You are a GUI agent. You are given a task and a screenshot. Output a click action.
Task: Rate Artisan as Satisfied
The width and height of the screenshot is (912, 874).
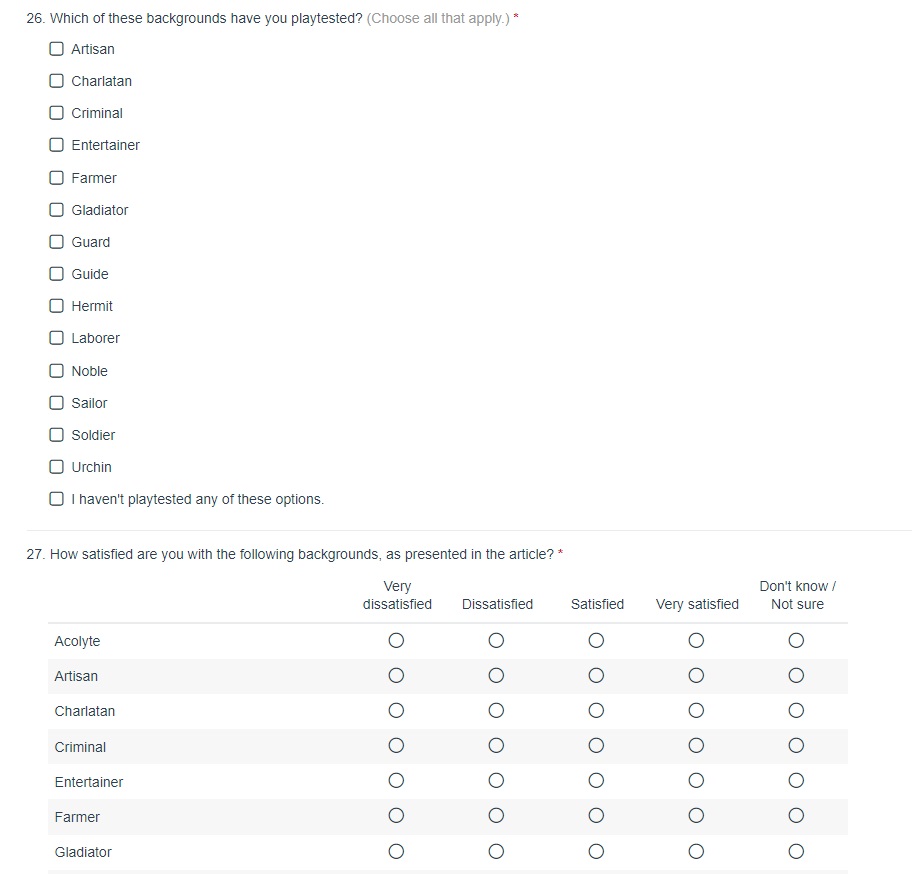[596, 676]
